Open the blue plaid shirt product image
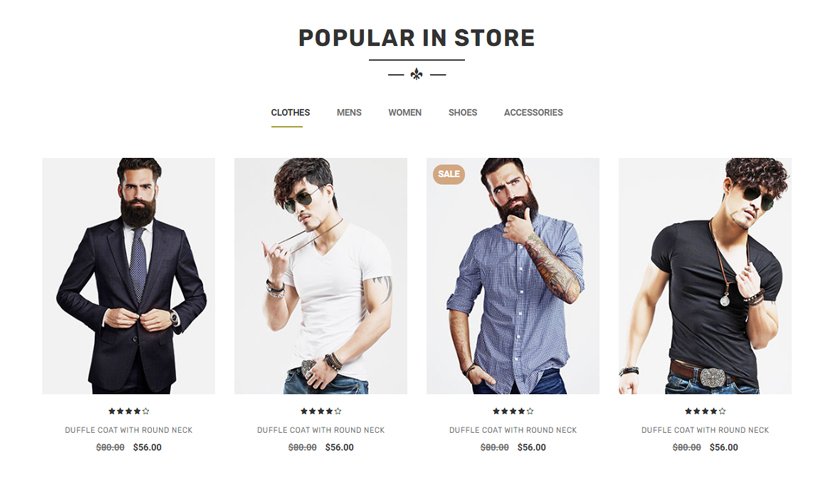Image resolution: width=836 pixels, height=484 pixels. (513, 276)
